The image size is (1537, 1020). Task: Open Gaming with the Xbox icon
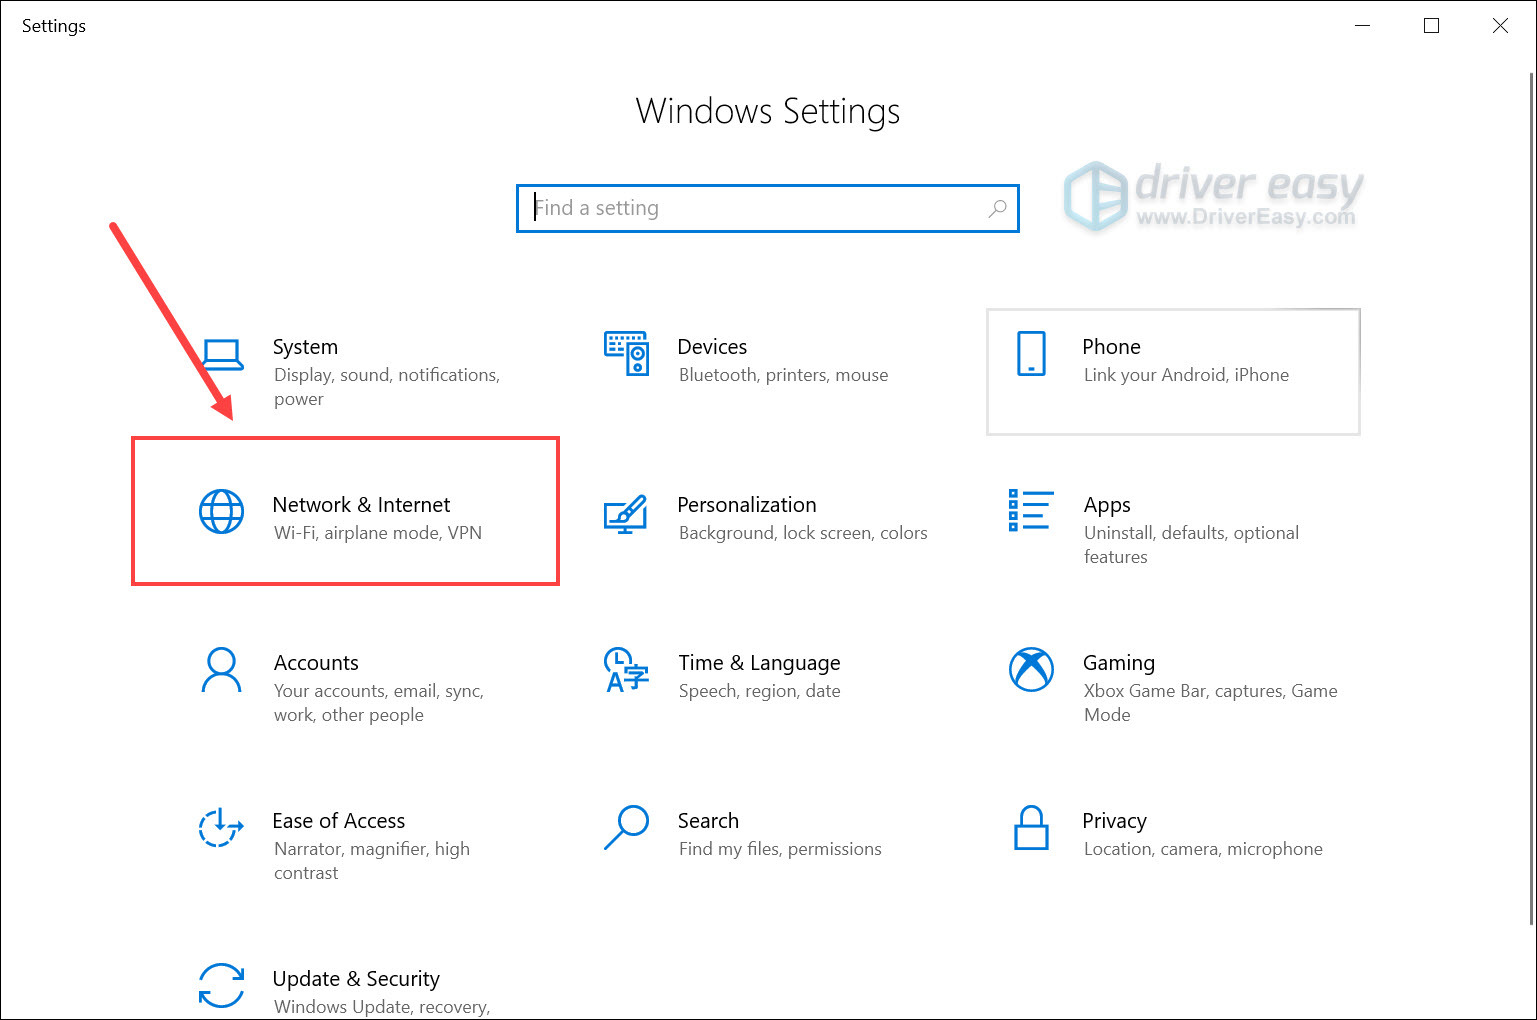[1030, 670]
